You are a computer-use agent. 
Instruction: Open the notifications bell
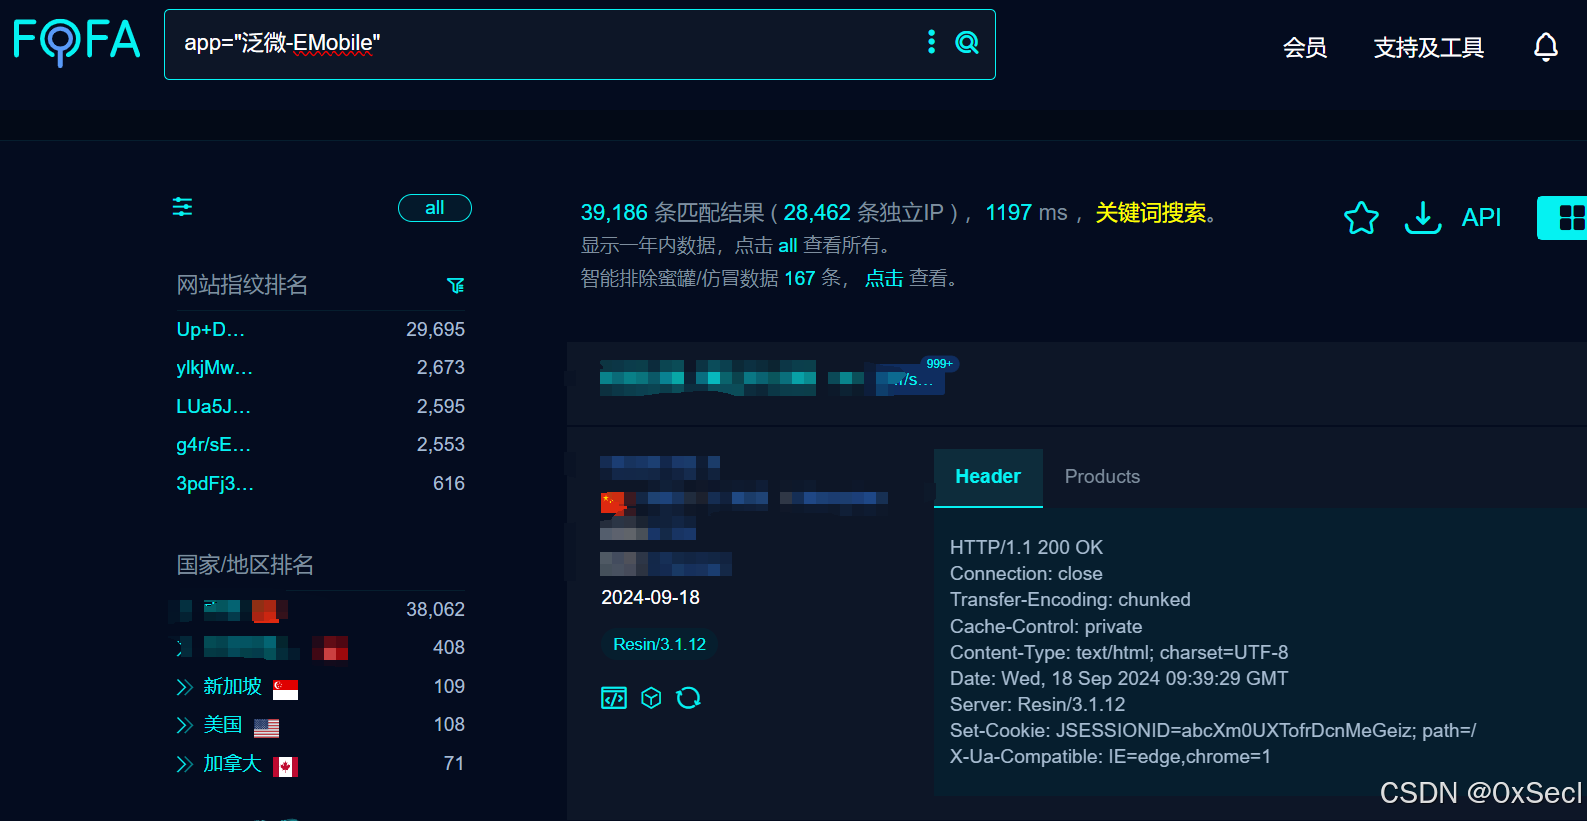click(x=1546, y=46)
